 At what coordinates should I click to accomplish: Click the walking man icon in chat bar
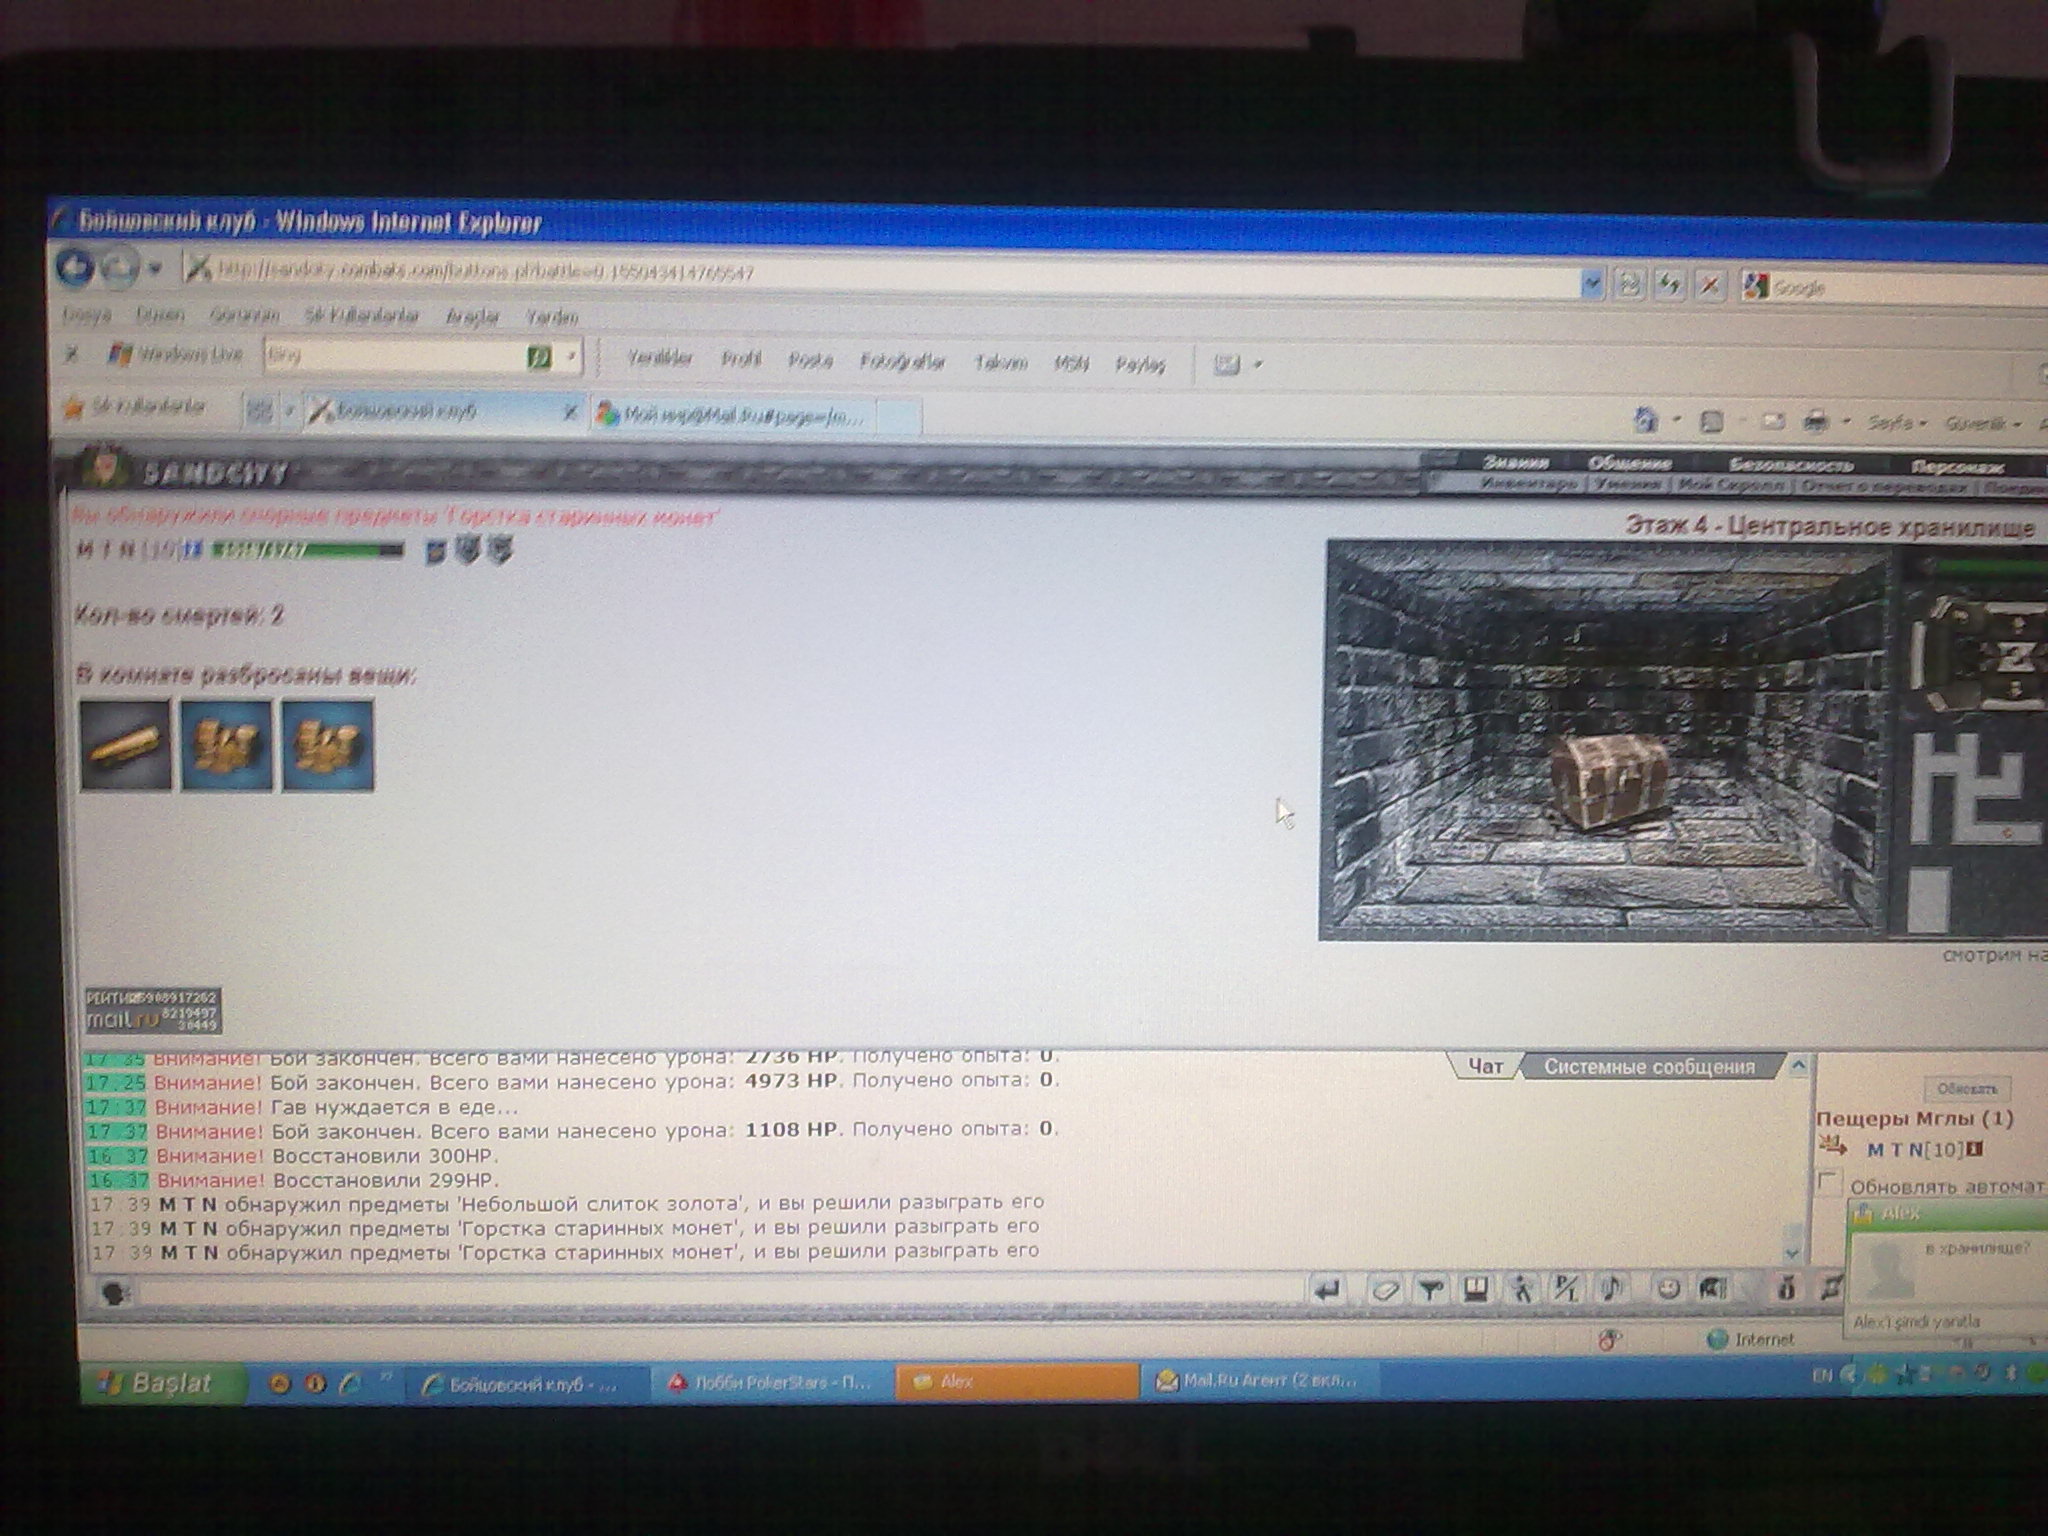(x=1521, y=1290)
